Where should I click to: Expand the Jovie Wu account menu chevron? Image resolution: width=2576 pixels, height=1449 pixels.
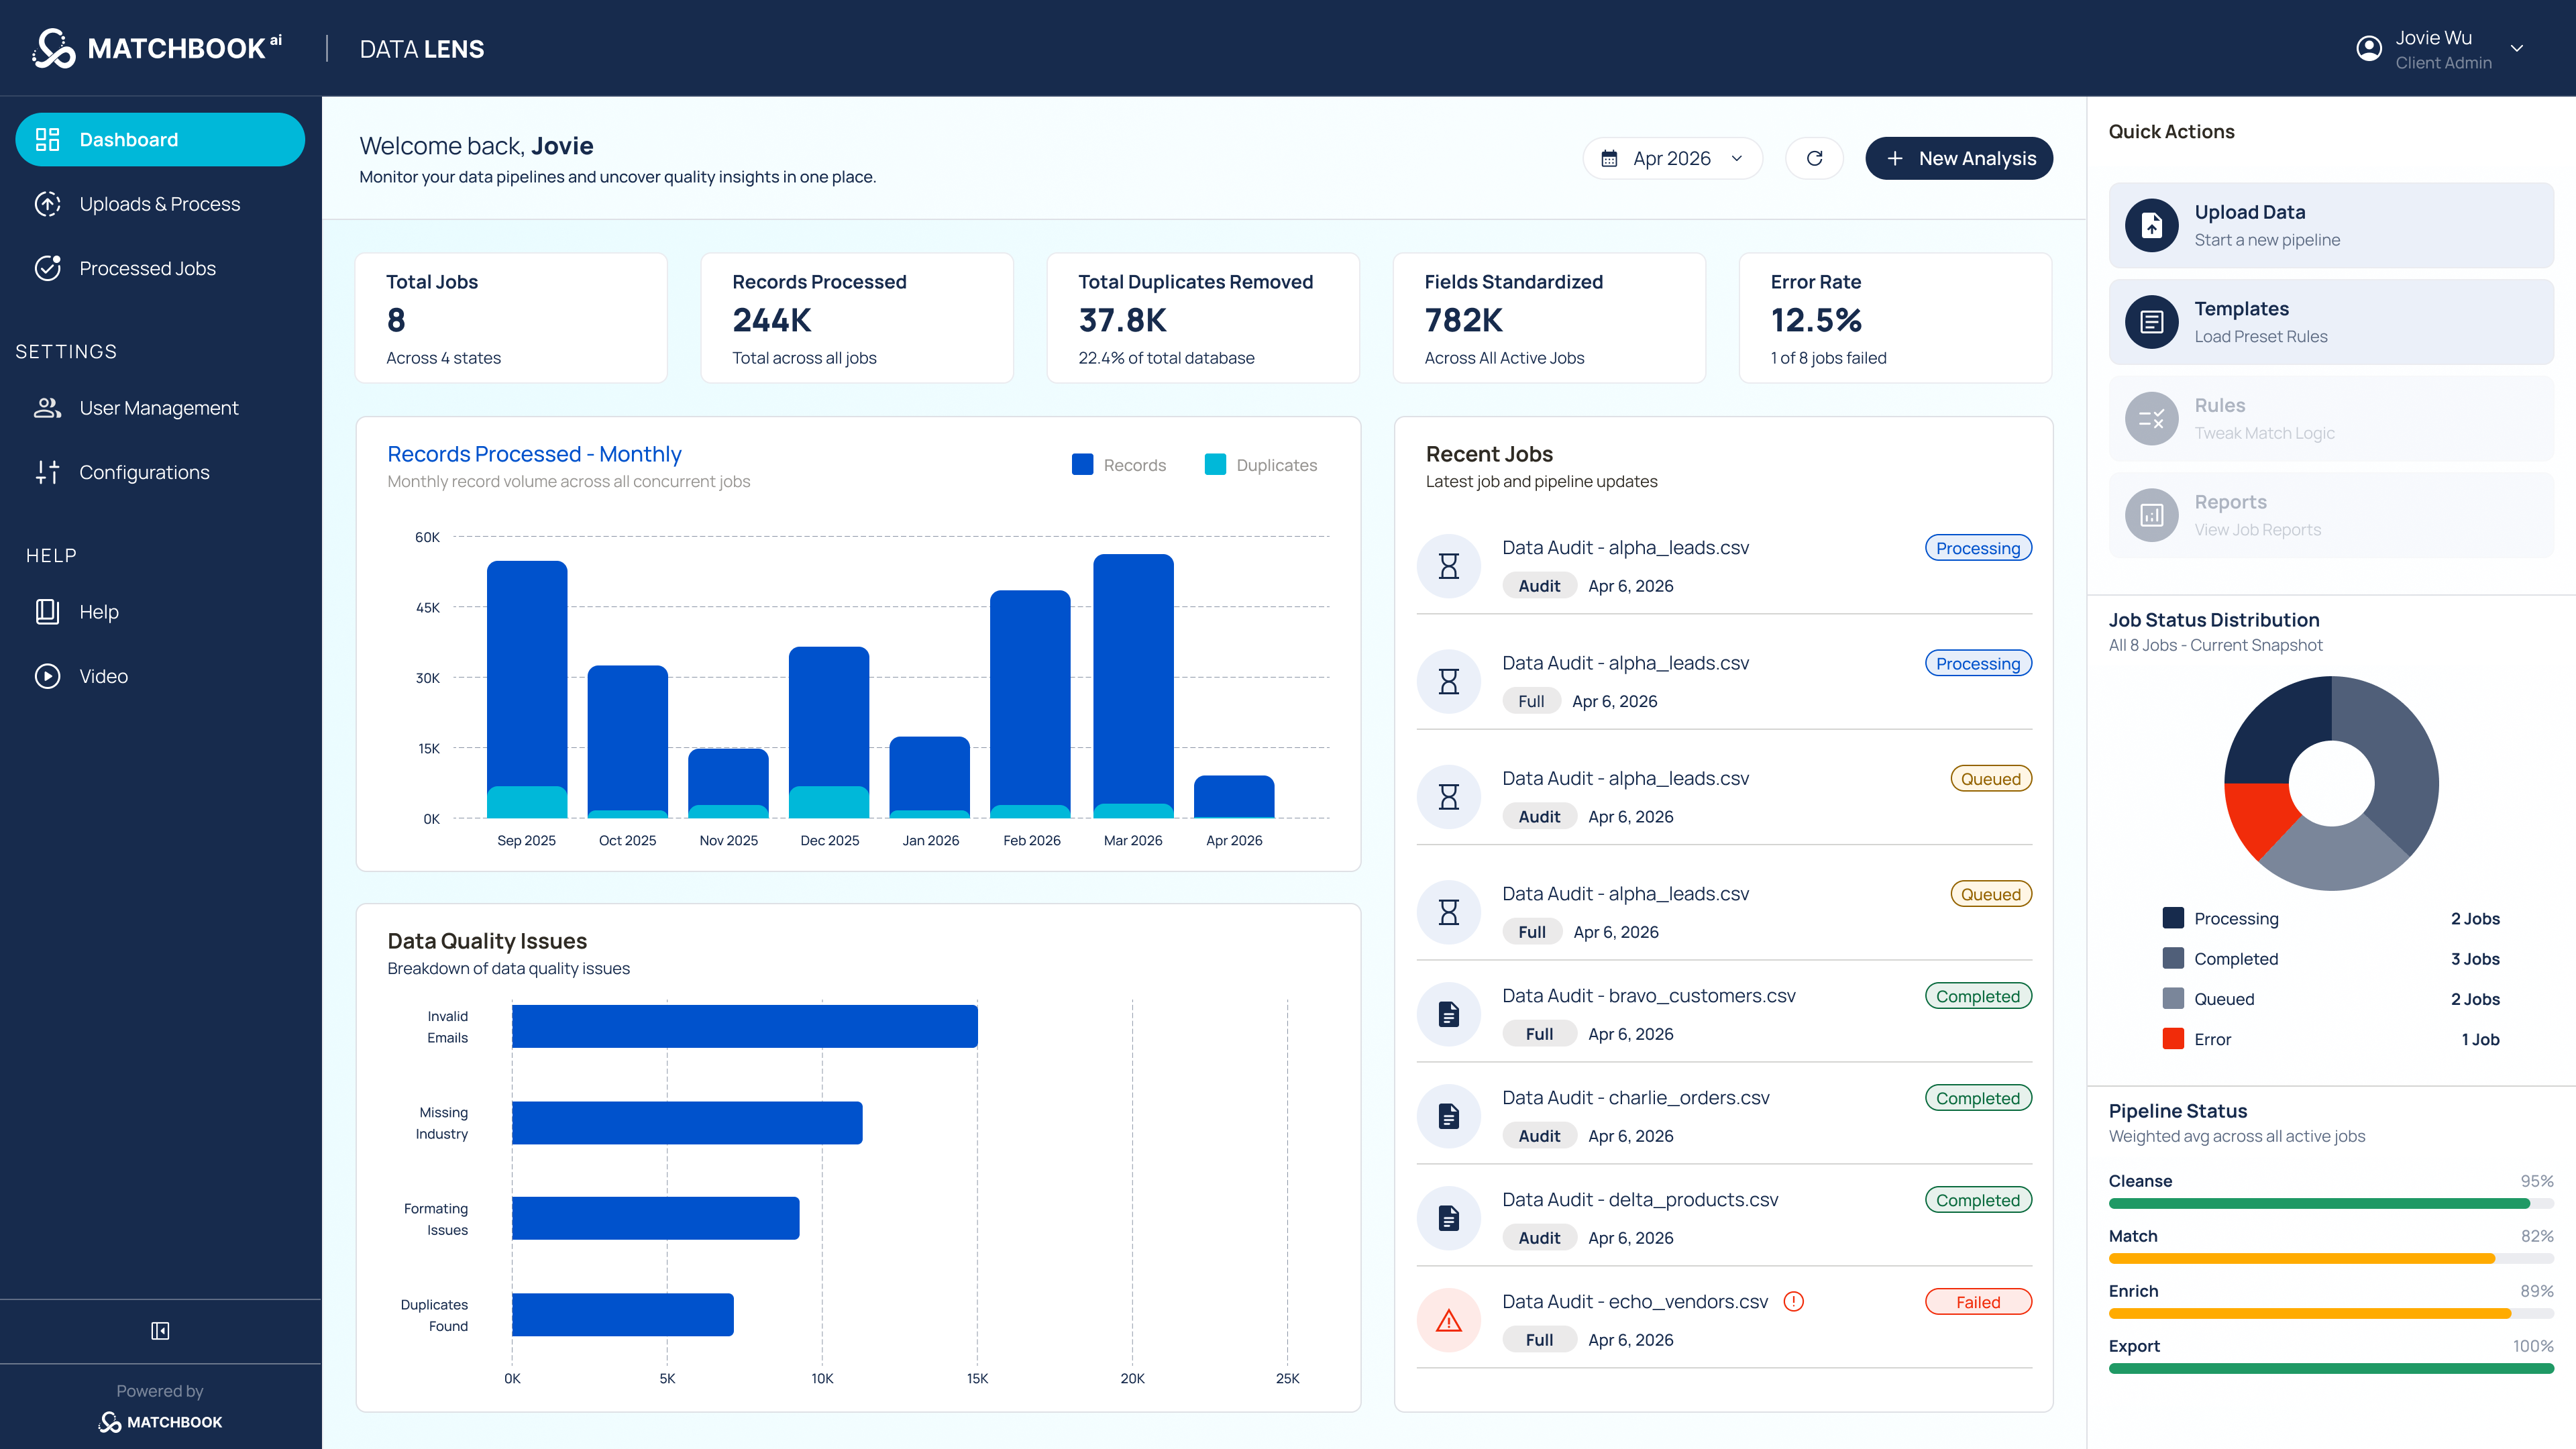pyautogui.click(x=2517, y=48)
